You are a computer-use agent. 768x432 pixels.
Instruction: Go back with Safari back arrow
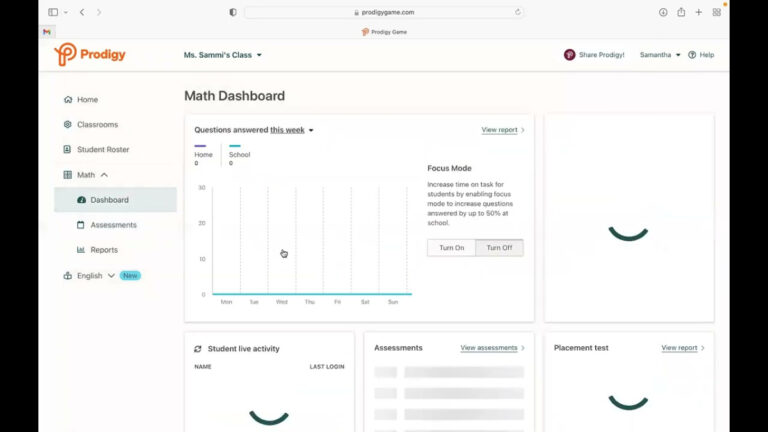82,12
